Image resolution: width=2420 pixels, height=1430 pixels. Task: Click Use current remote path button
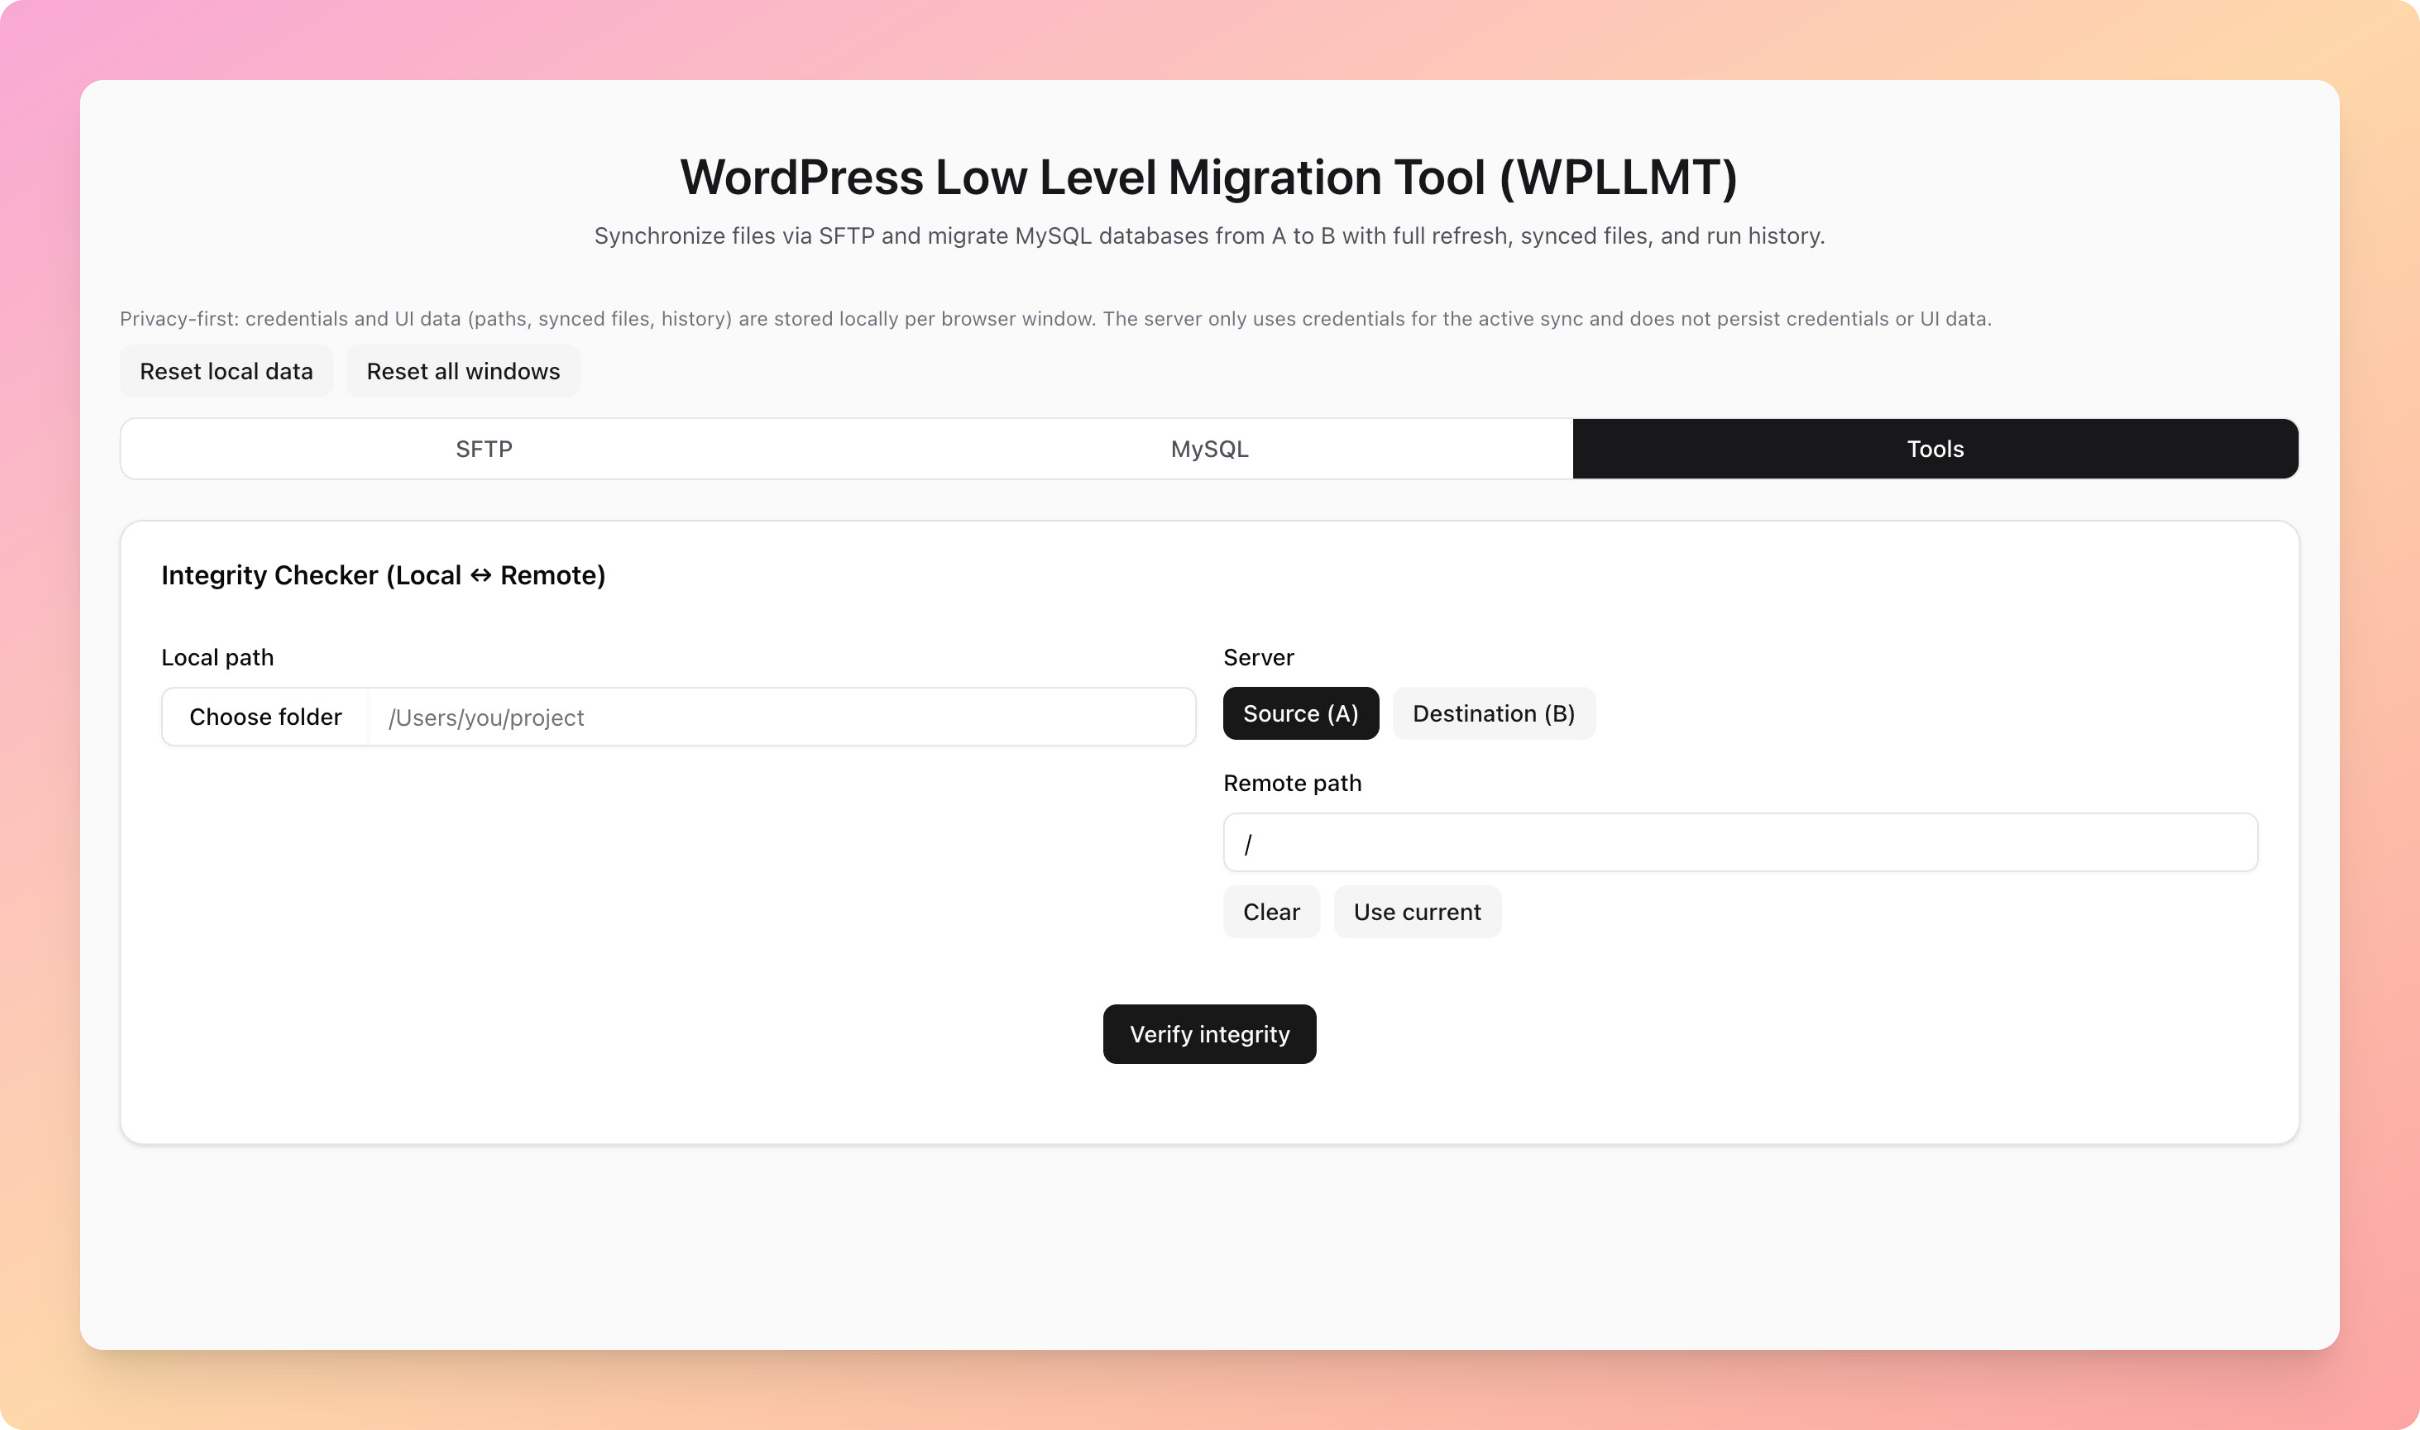click(1417, 911)
